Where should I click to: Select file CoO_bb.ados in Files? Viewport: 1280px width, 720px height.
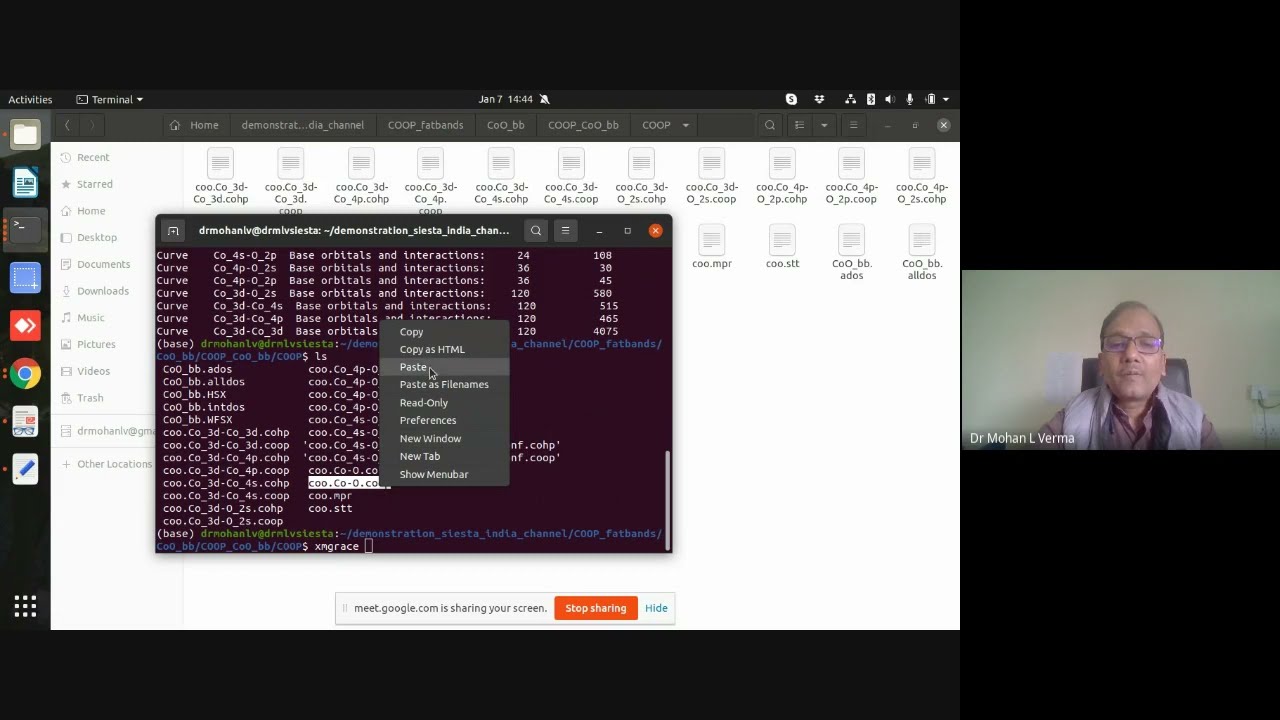(852, 253)
